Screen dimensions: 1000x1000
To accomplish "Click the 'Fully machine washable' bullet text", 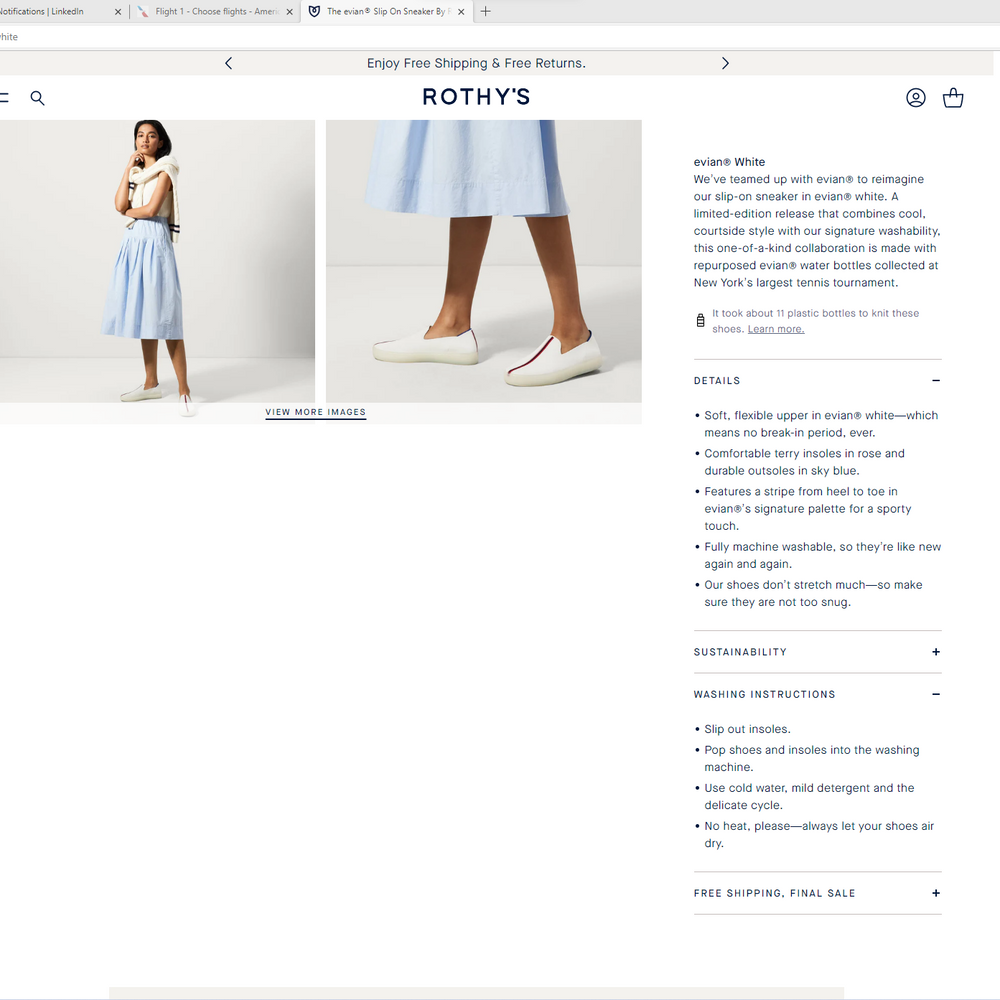I will (x=822, y=555).
